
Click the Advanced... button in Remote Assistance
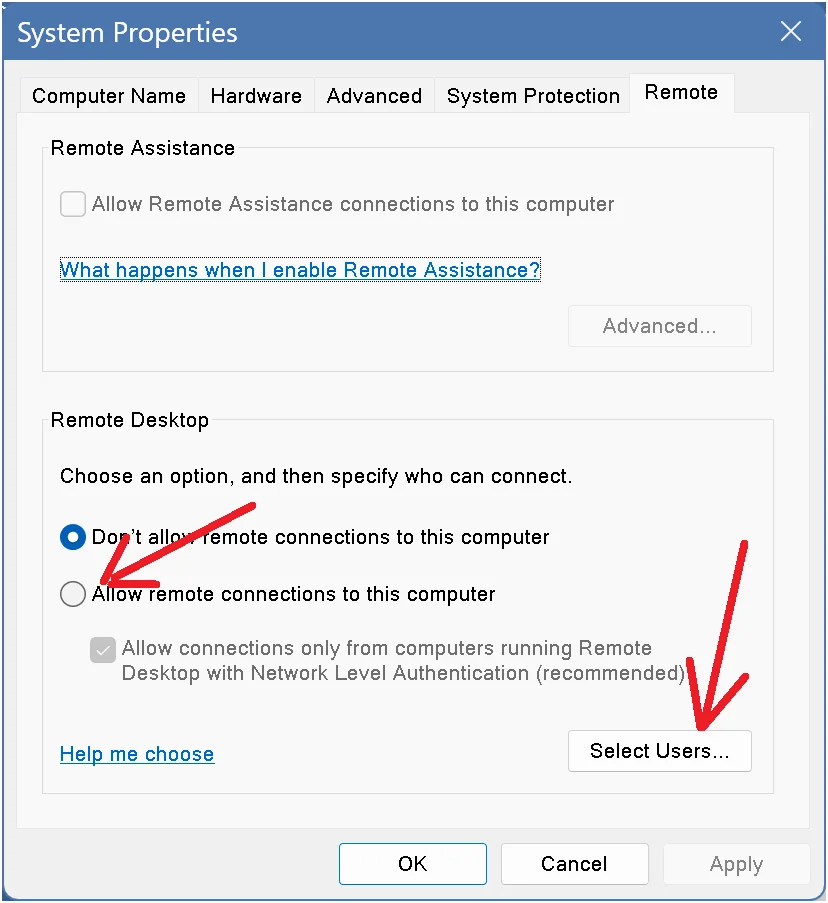tap(659, 326)
